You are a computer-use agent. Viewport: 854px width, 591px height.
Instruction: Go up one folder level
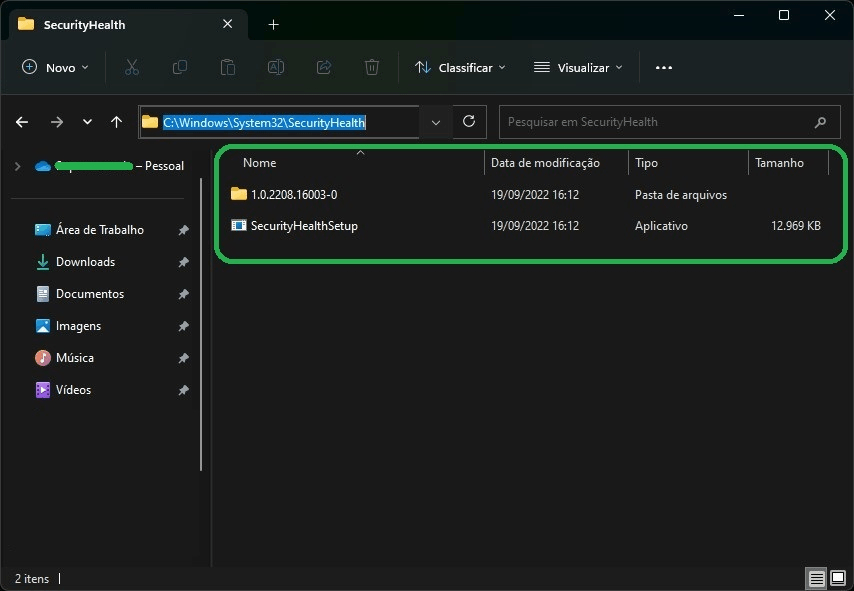116,122
